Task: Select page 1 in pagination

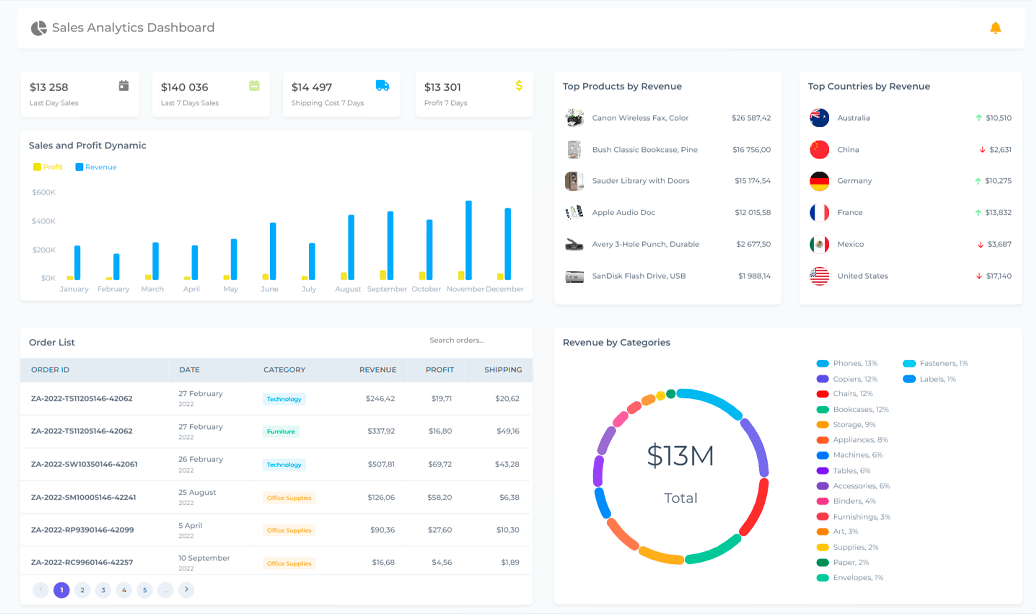Action: click(61, 590)
